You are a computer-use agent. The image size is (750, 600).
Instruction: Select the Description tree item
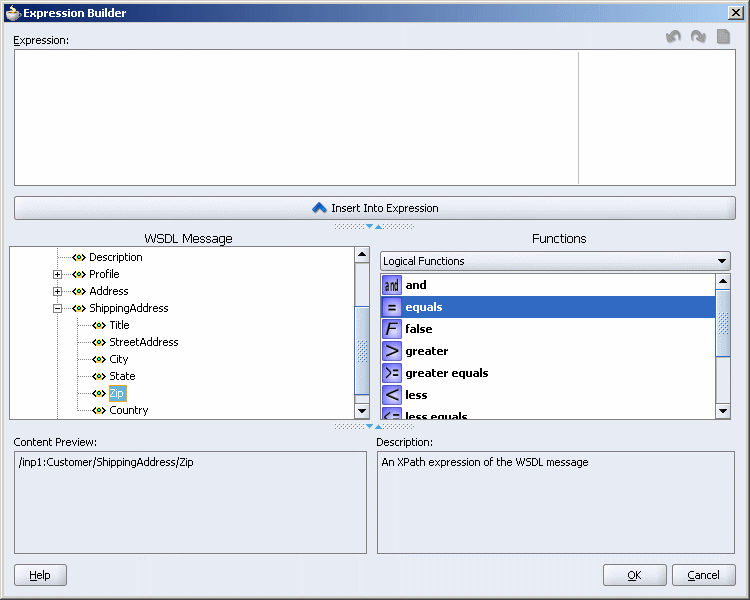116,257
